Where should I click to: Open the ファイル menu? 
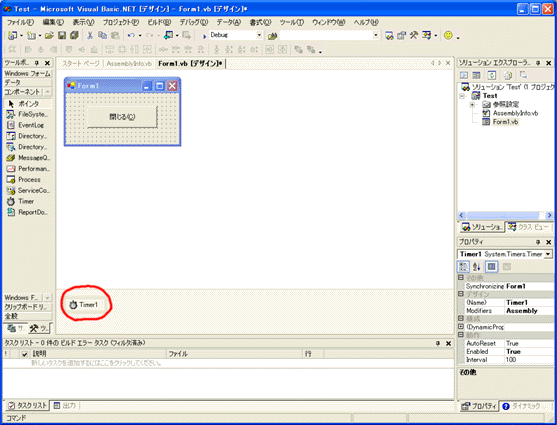[20, 22]
